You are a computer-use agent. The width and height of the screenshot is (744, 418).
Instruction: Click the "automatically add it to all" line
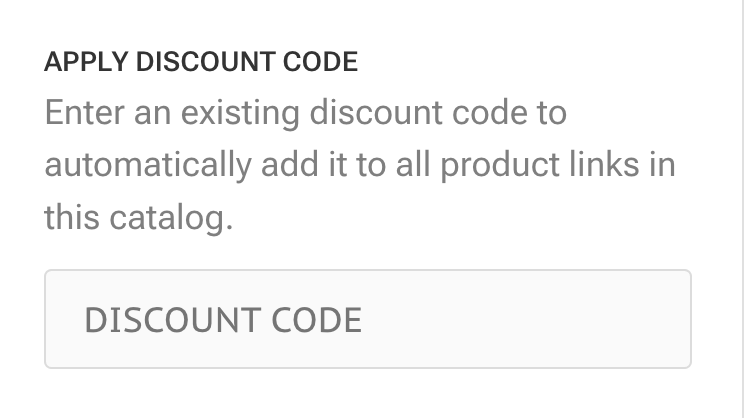tap(238, 164)
